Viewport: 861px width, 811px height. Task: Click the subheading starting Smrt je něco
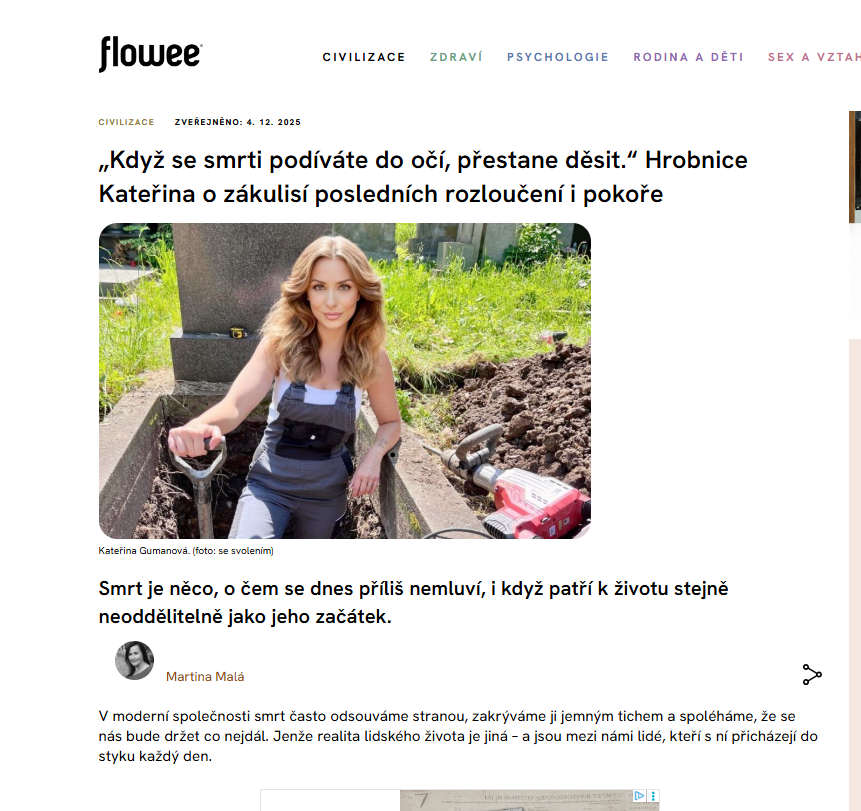coord(413,602)
